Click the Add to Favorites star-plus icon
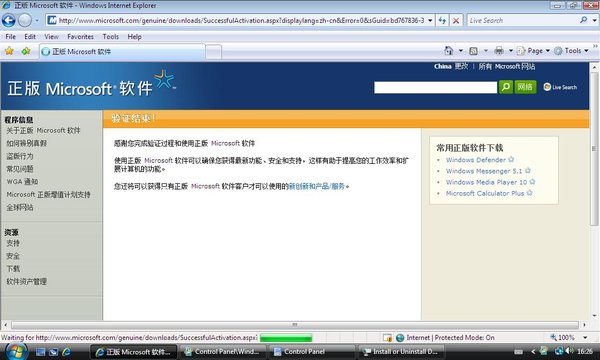Screen dimensions: 600x360 (26, 51)
